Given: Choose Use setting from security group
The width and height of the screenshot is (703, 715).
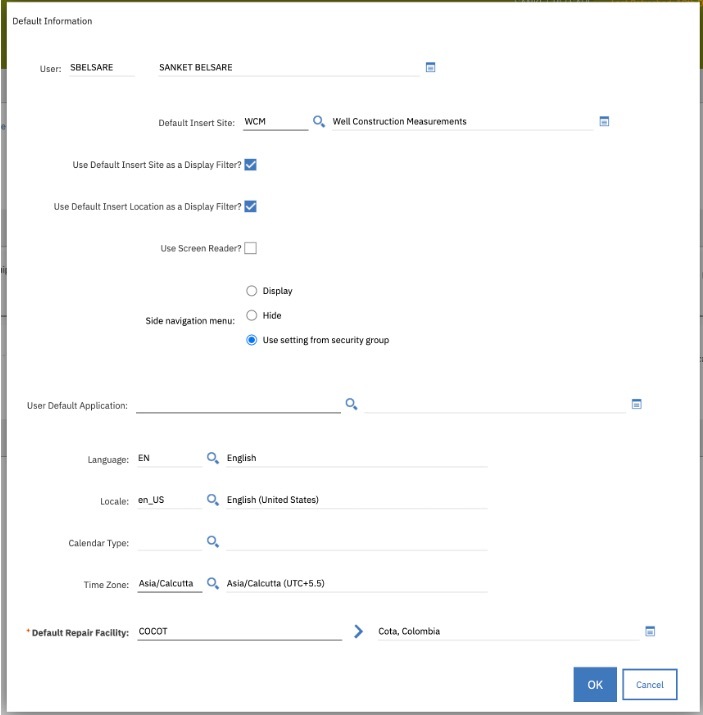Looking at the screenshot, I should [x=252, y=340].
